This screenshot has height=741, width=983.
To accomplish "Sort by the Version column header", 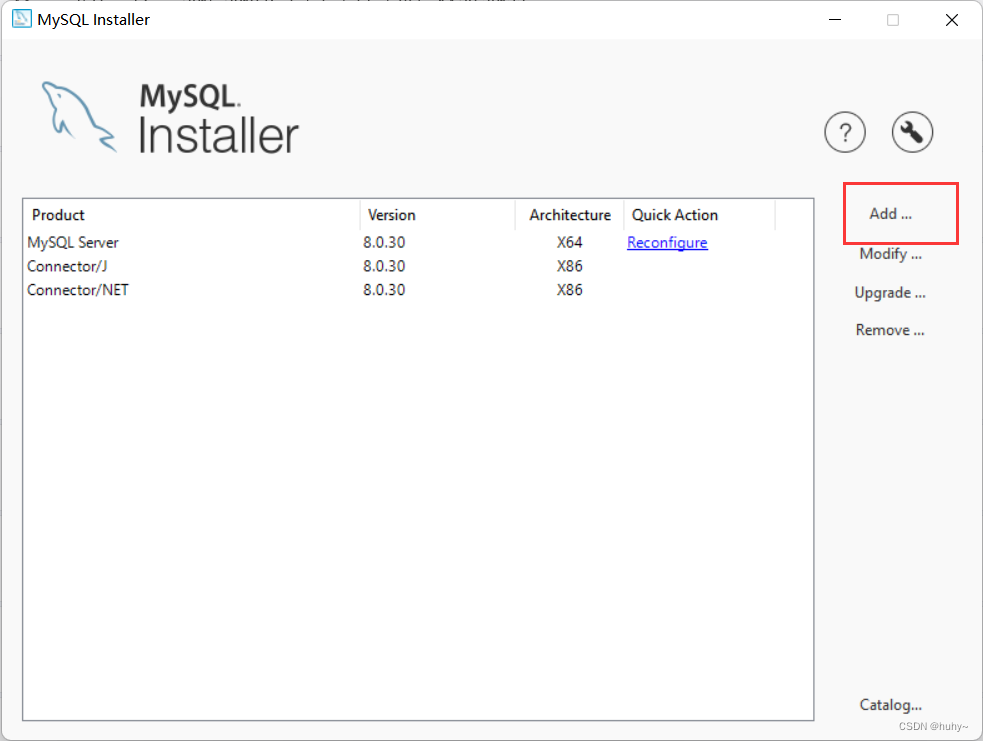I will pos(438,215).
